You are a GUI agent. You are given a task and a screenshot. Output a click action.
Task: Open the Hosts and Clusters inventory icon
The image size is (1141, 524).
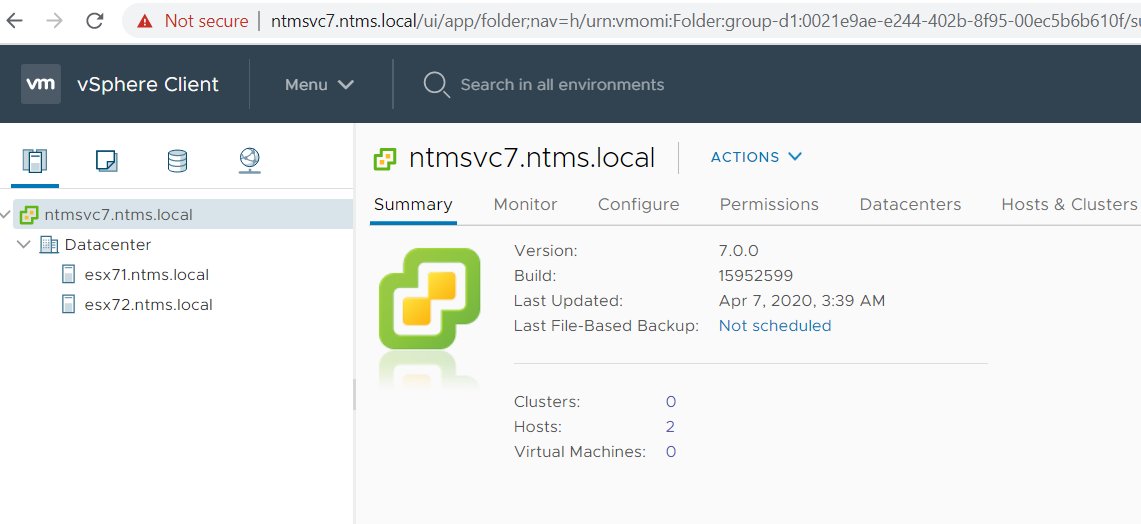point(35,160)
